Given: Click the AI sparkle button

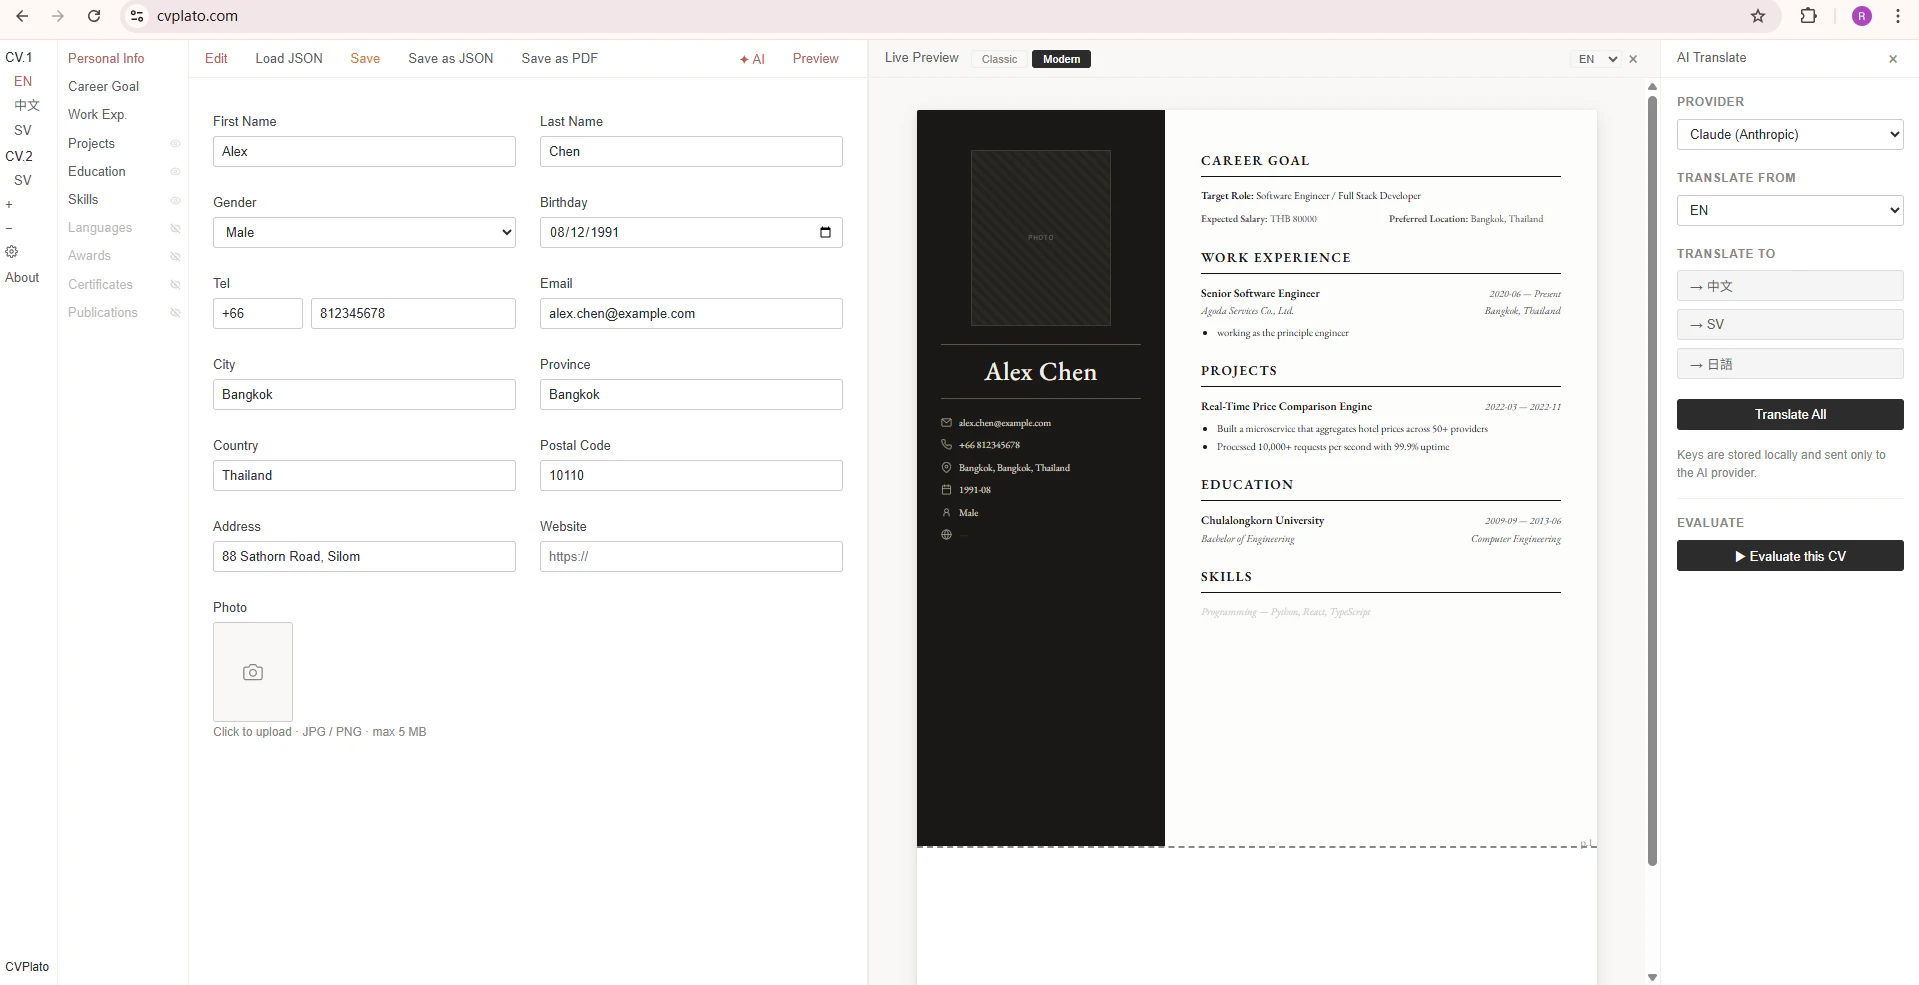Looking at the screenshot, I should [752, 59].
